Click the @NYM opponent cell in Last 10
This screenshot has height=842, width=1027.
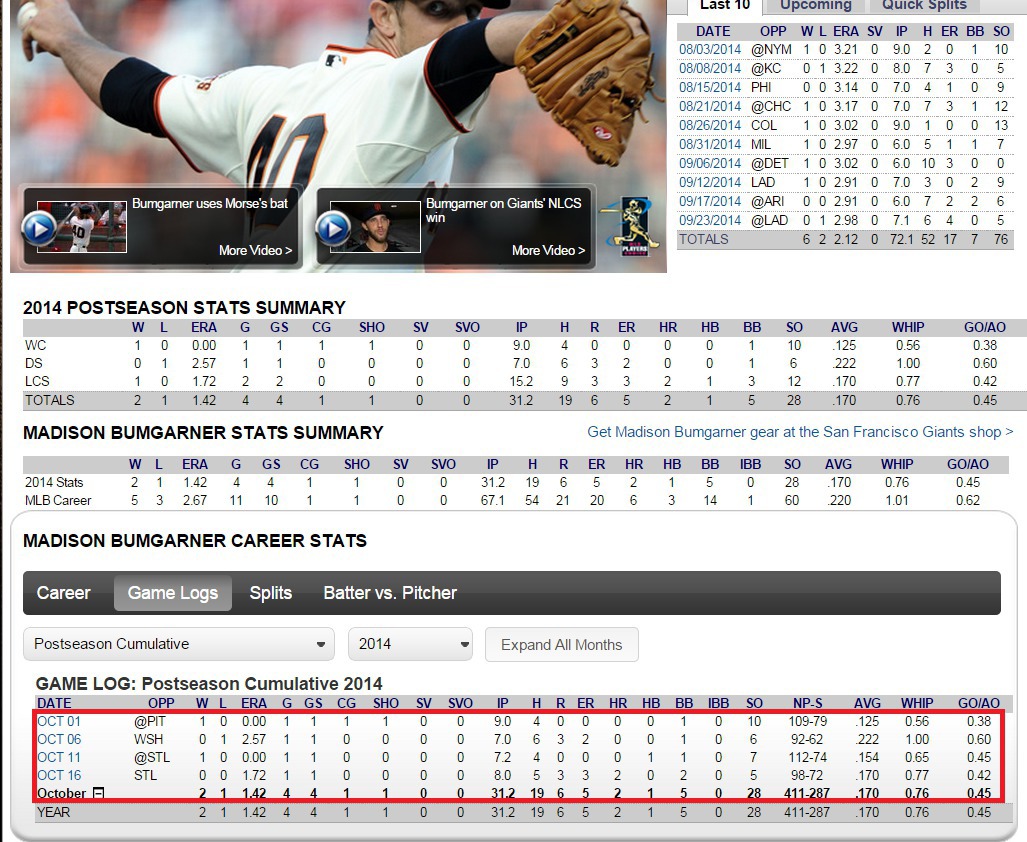click(x=771, y=50)
